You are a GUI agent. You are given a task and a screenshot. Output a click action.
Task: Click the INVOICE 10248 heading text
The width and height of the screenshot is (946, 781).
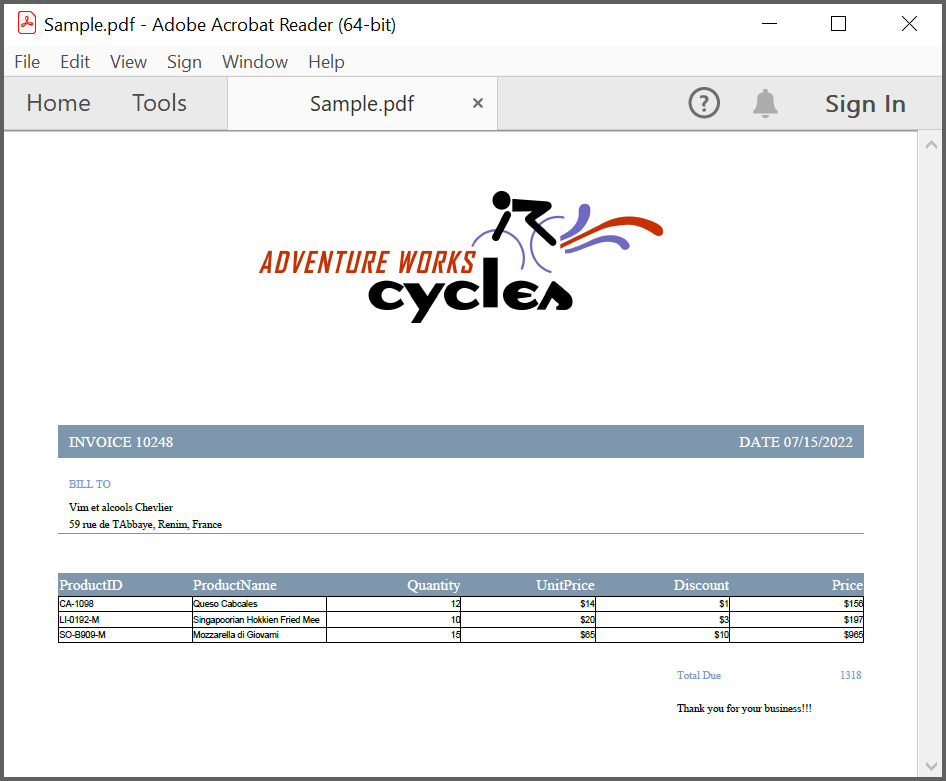[x=121, y=442]
